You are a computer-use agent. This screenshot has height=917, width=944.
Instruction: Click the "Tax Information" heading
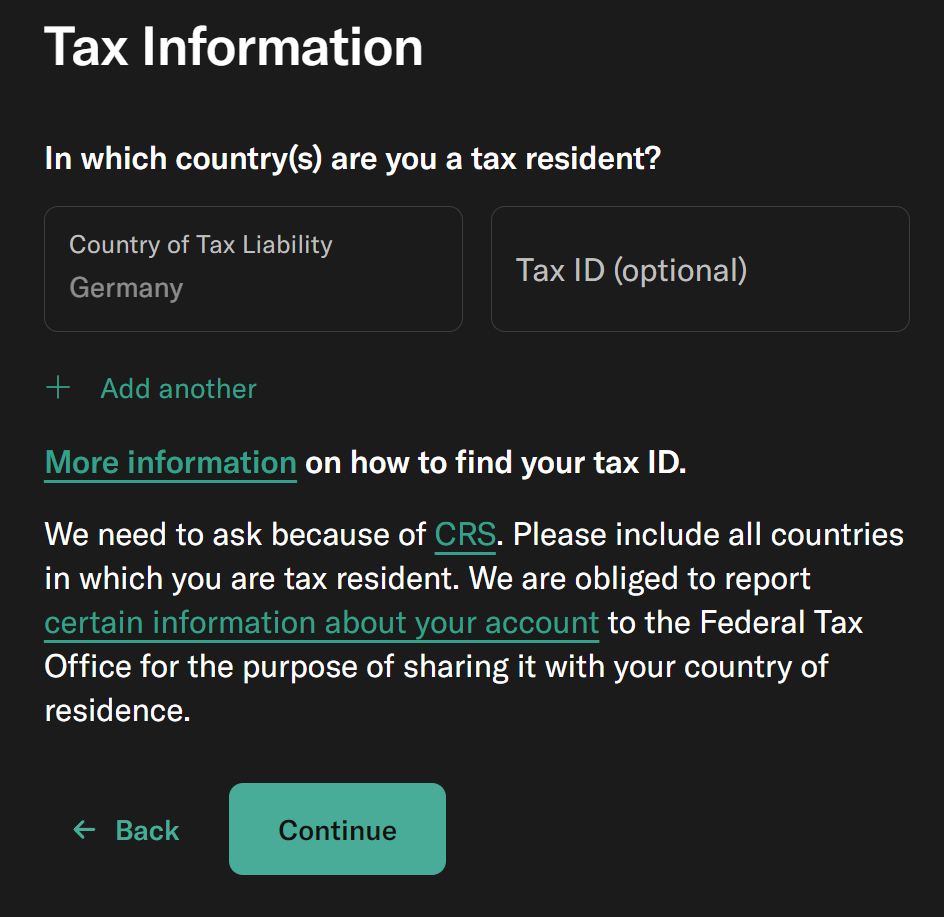tap(233, 47)
